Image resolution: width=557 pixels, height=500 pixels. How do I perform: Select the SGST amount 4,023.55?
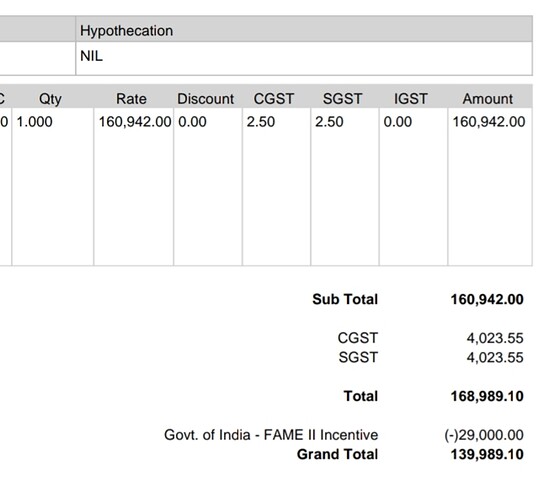click(495, 358)
